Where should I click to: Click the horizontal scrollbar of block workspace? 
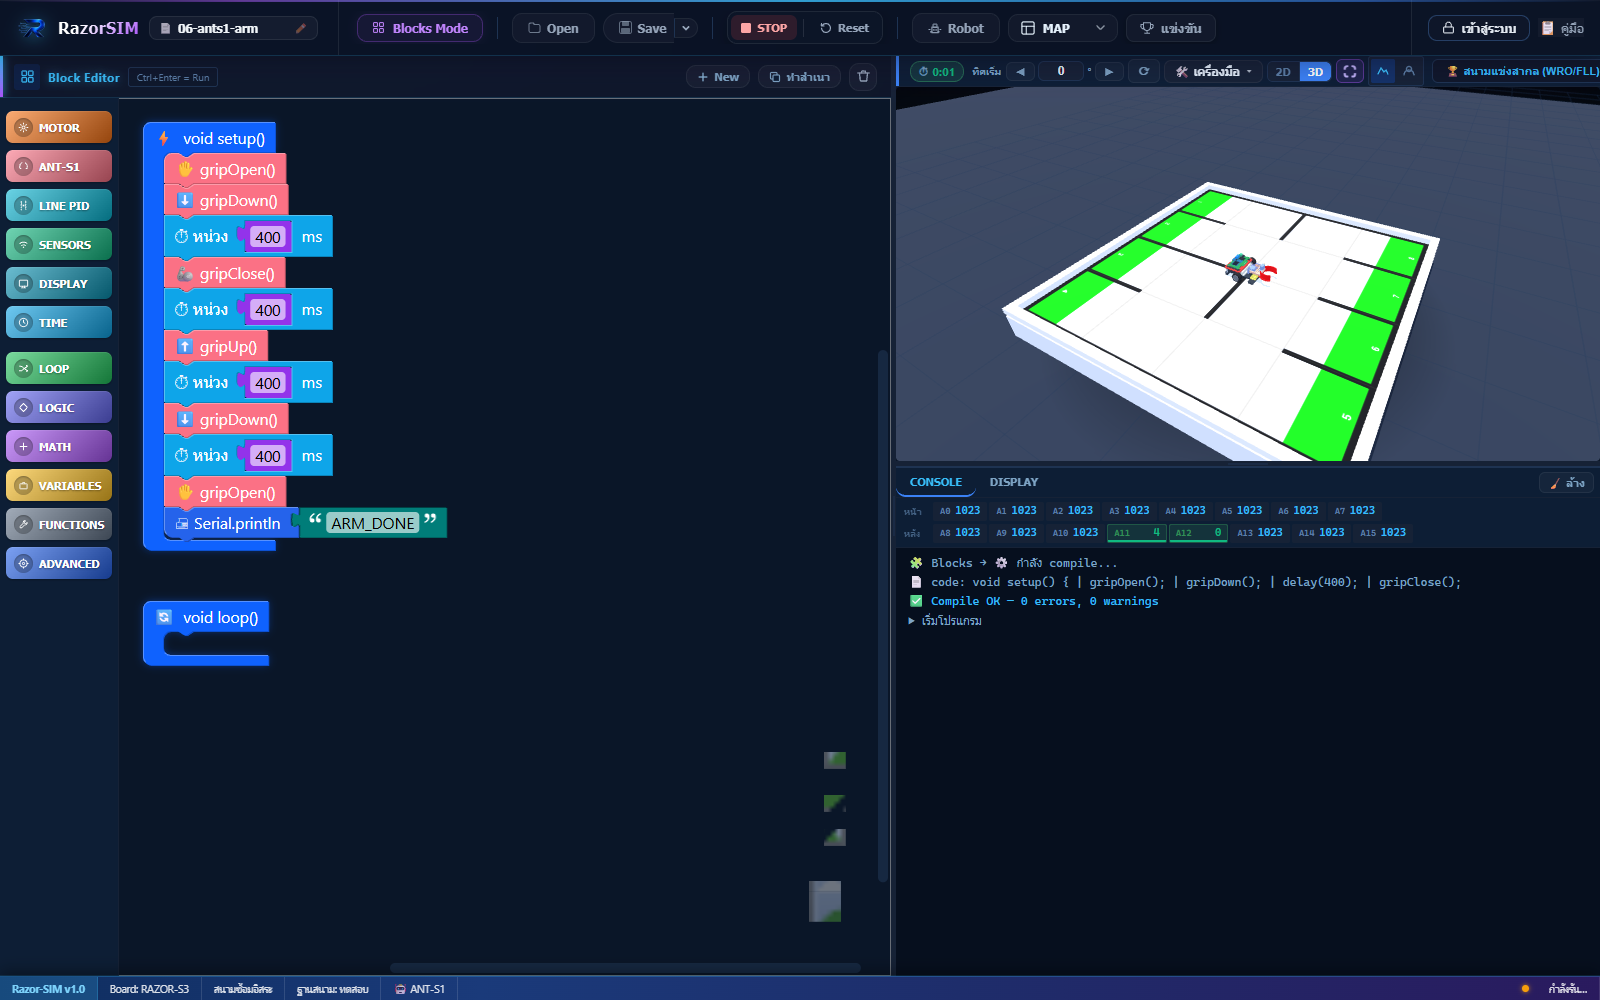click(x=625, y=968)
